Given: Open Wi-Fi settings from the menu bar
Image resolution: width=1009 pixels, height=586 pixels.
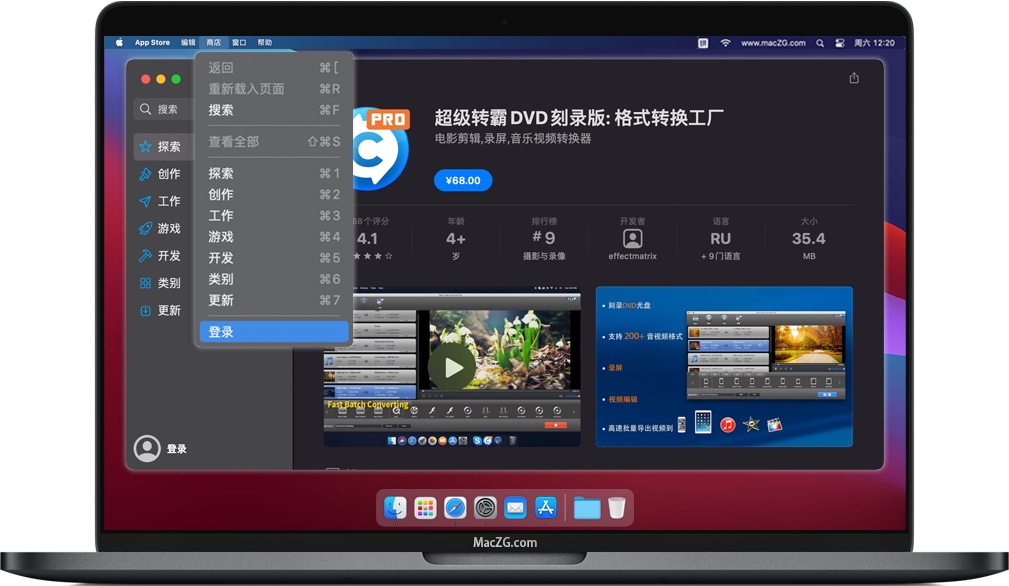Looking at the screenshot, I should [x=727, y=42].
